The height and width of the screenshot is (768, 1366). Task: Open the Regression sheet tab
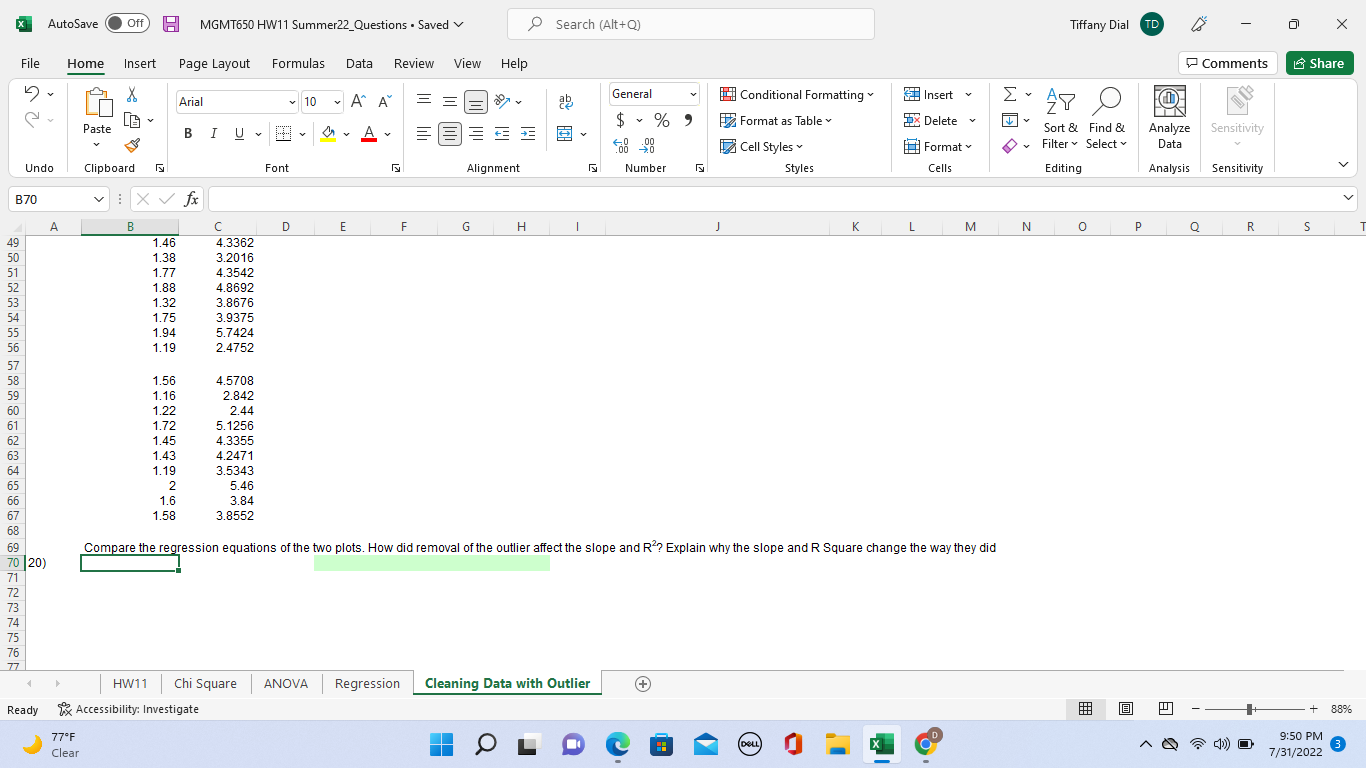[367, 684]
